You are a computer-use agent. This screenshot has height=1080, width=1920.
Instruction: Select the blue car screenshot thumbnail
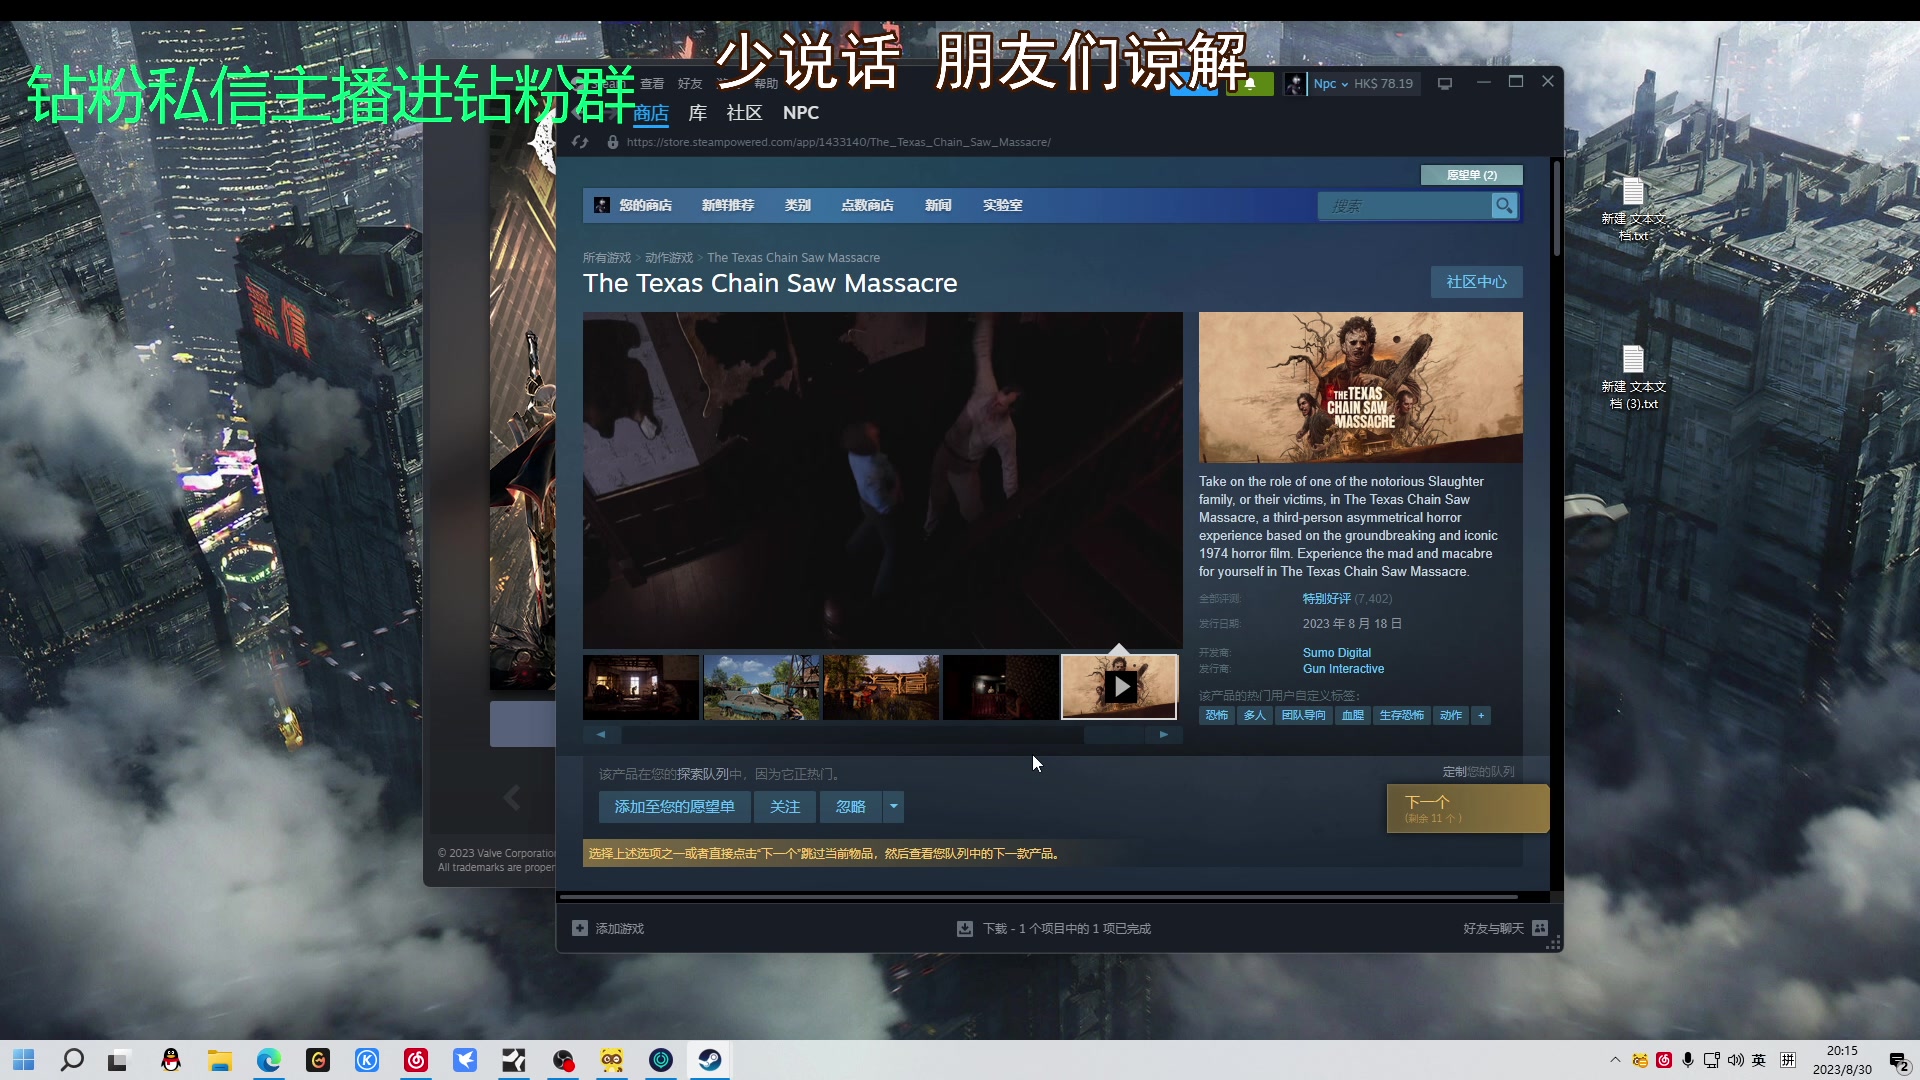click(761, 687)
